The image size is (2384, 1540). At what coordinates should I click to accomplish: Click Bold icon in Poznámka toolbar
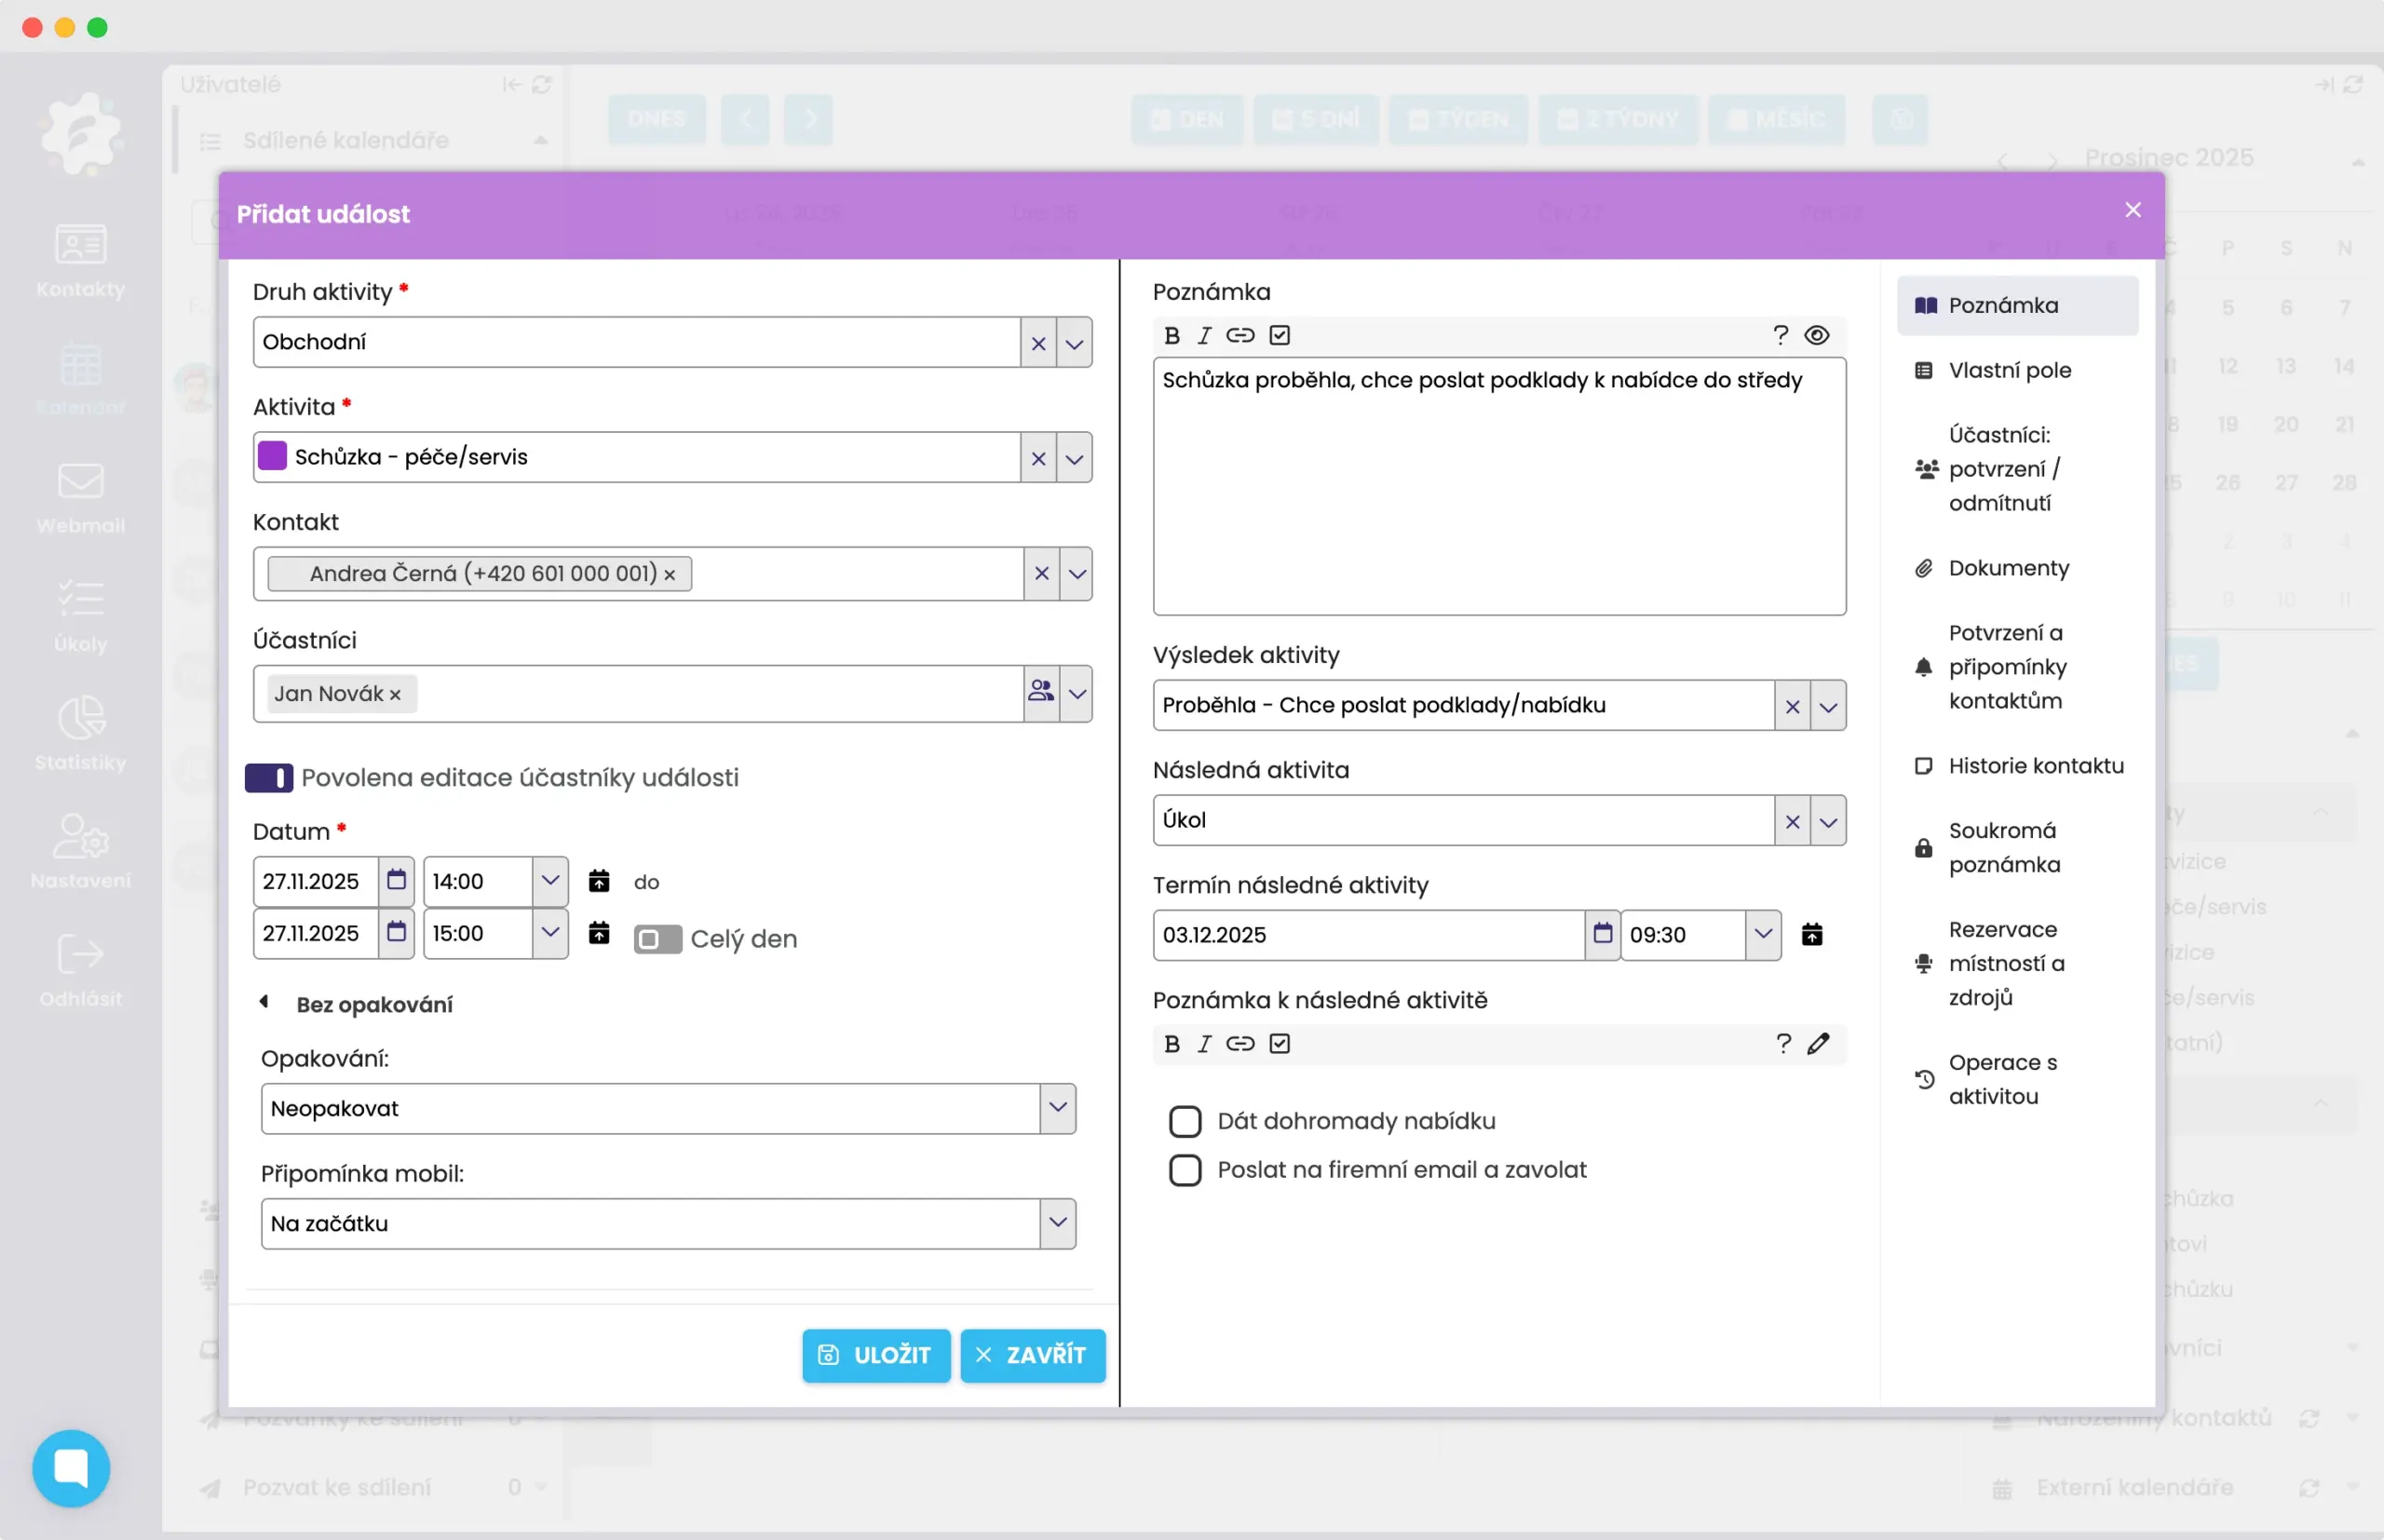(1172, 335)
